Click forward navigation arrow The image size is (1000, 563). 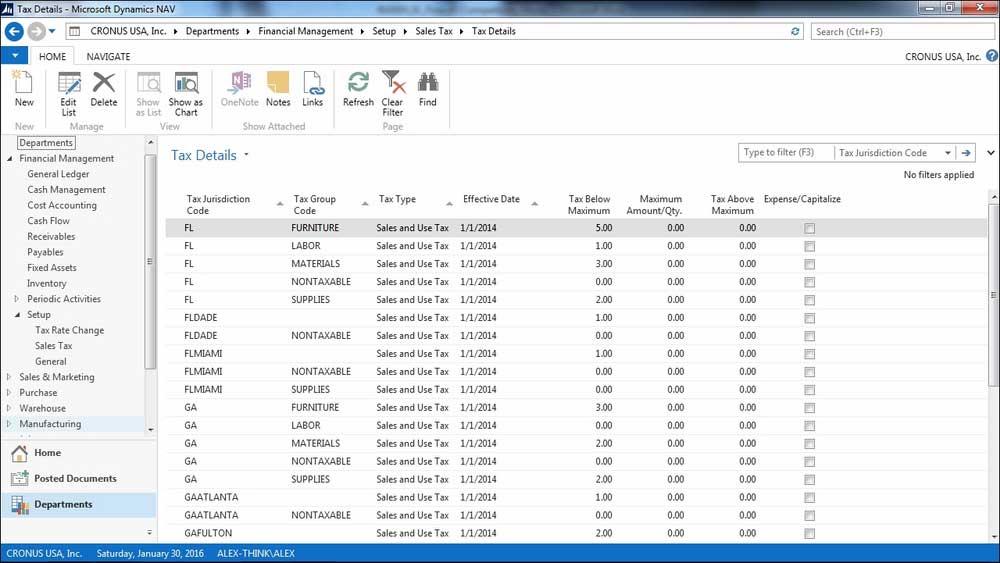[x=36, y=31]
